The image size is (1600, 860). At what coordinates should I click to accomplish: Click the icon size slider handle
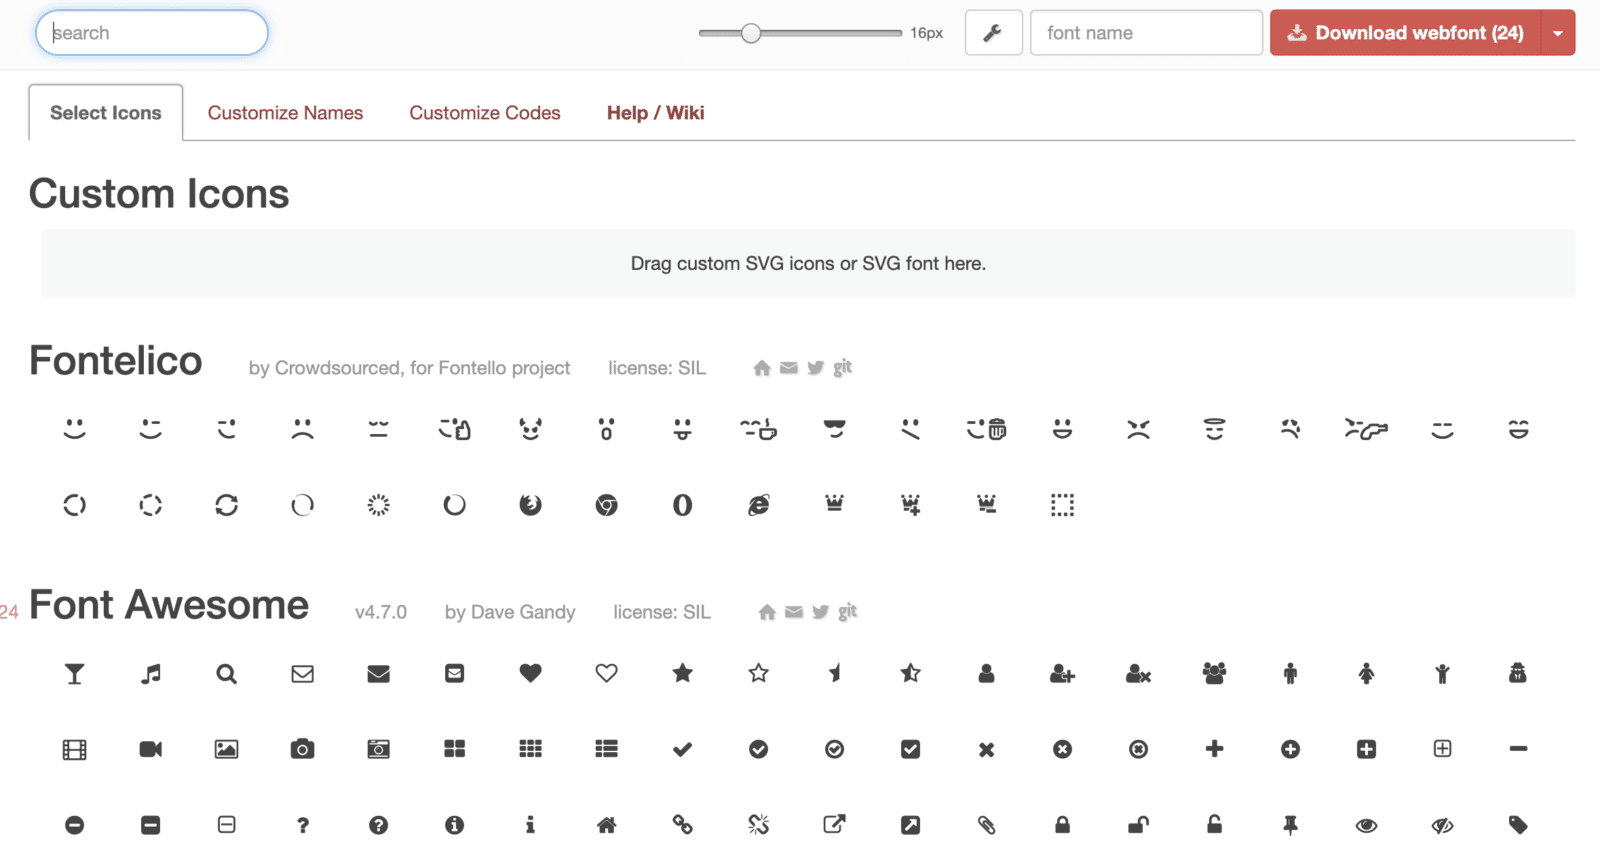[x=751, y=33]
